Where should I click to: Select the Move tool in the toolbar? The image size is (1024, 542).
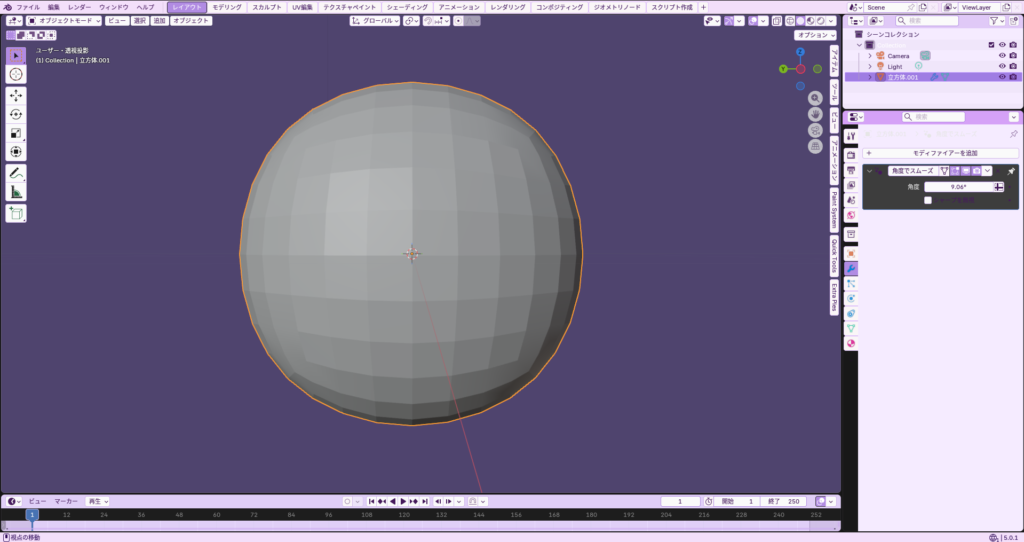pos(16,95)
